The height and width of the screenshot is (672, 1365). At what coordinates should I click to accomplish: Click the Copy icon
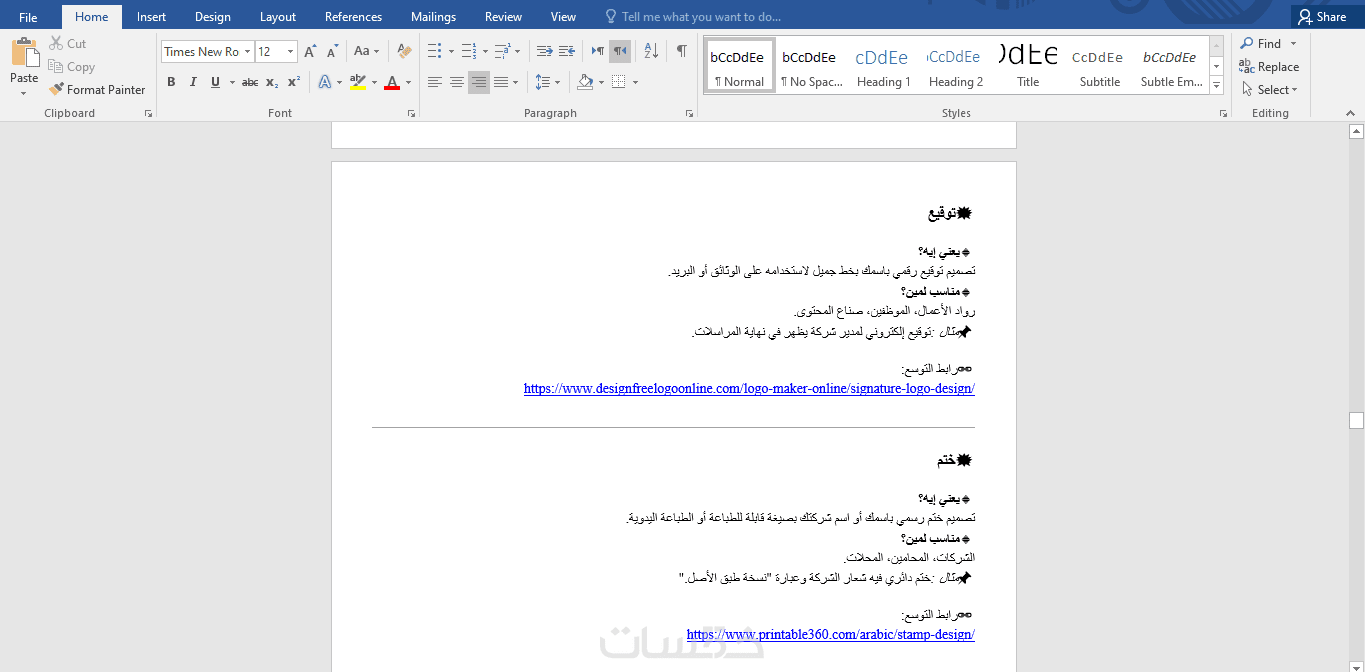coord(56,67)
